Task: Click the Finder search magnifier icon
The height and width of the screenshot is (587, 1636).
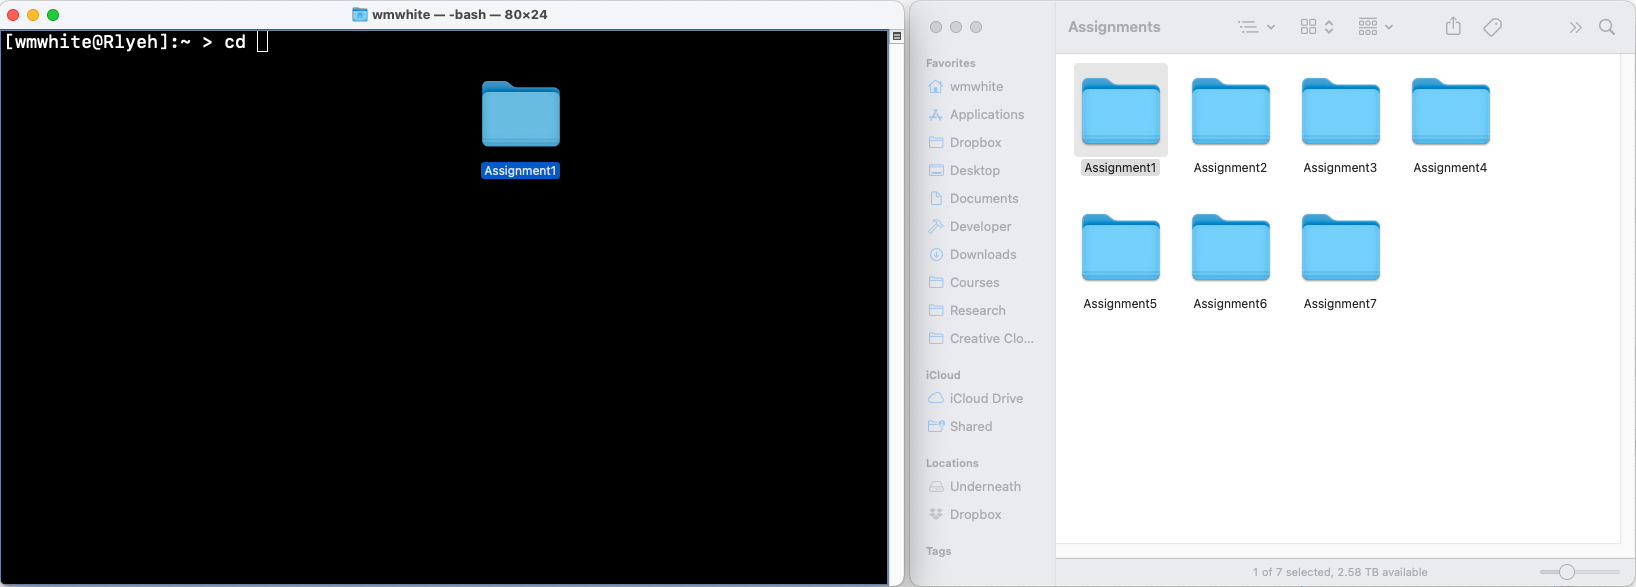Action: coord(1607,27)
